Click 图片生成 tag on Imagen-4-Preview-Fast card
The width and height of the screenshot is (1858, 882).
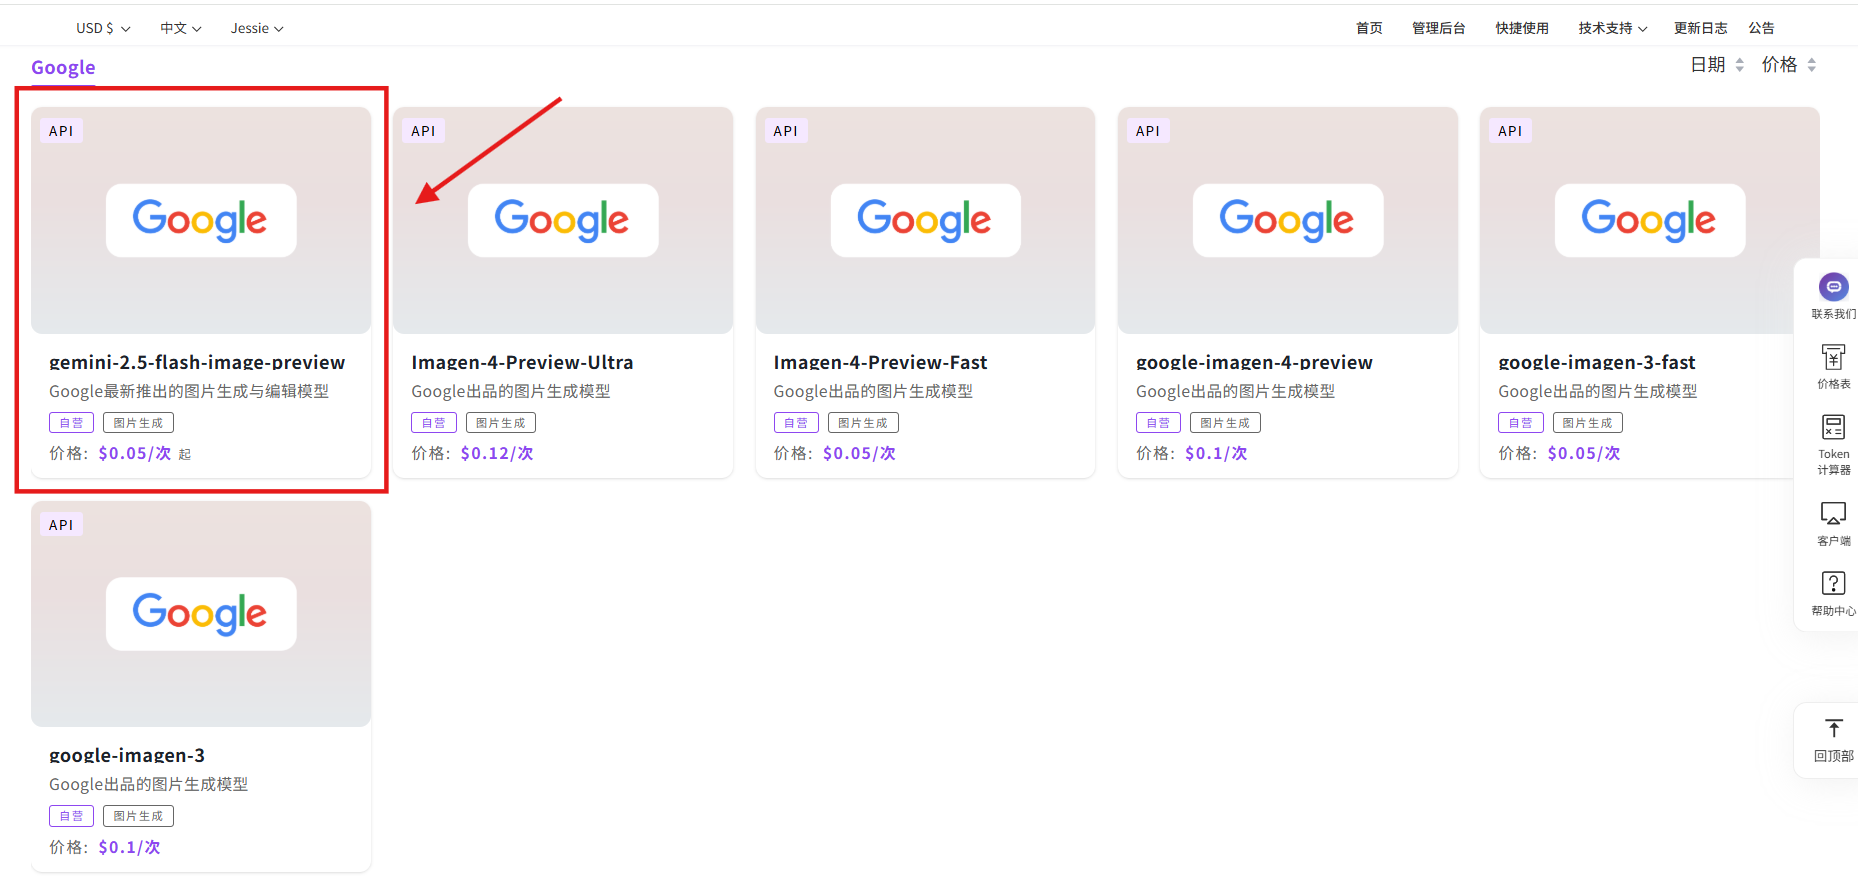864,423
